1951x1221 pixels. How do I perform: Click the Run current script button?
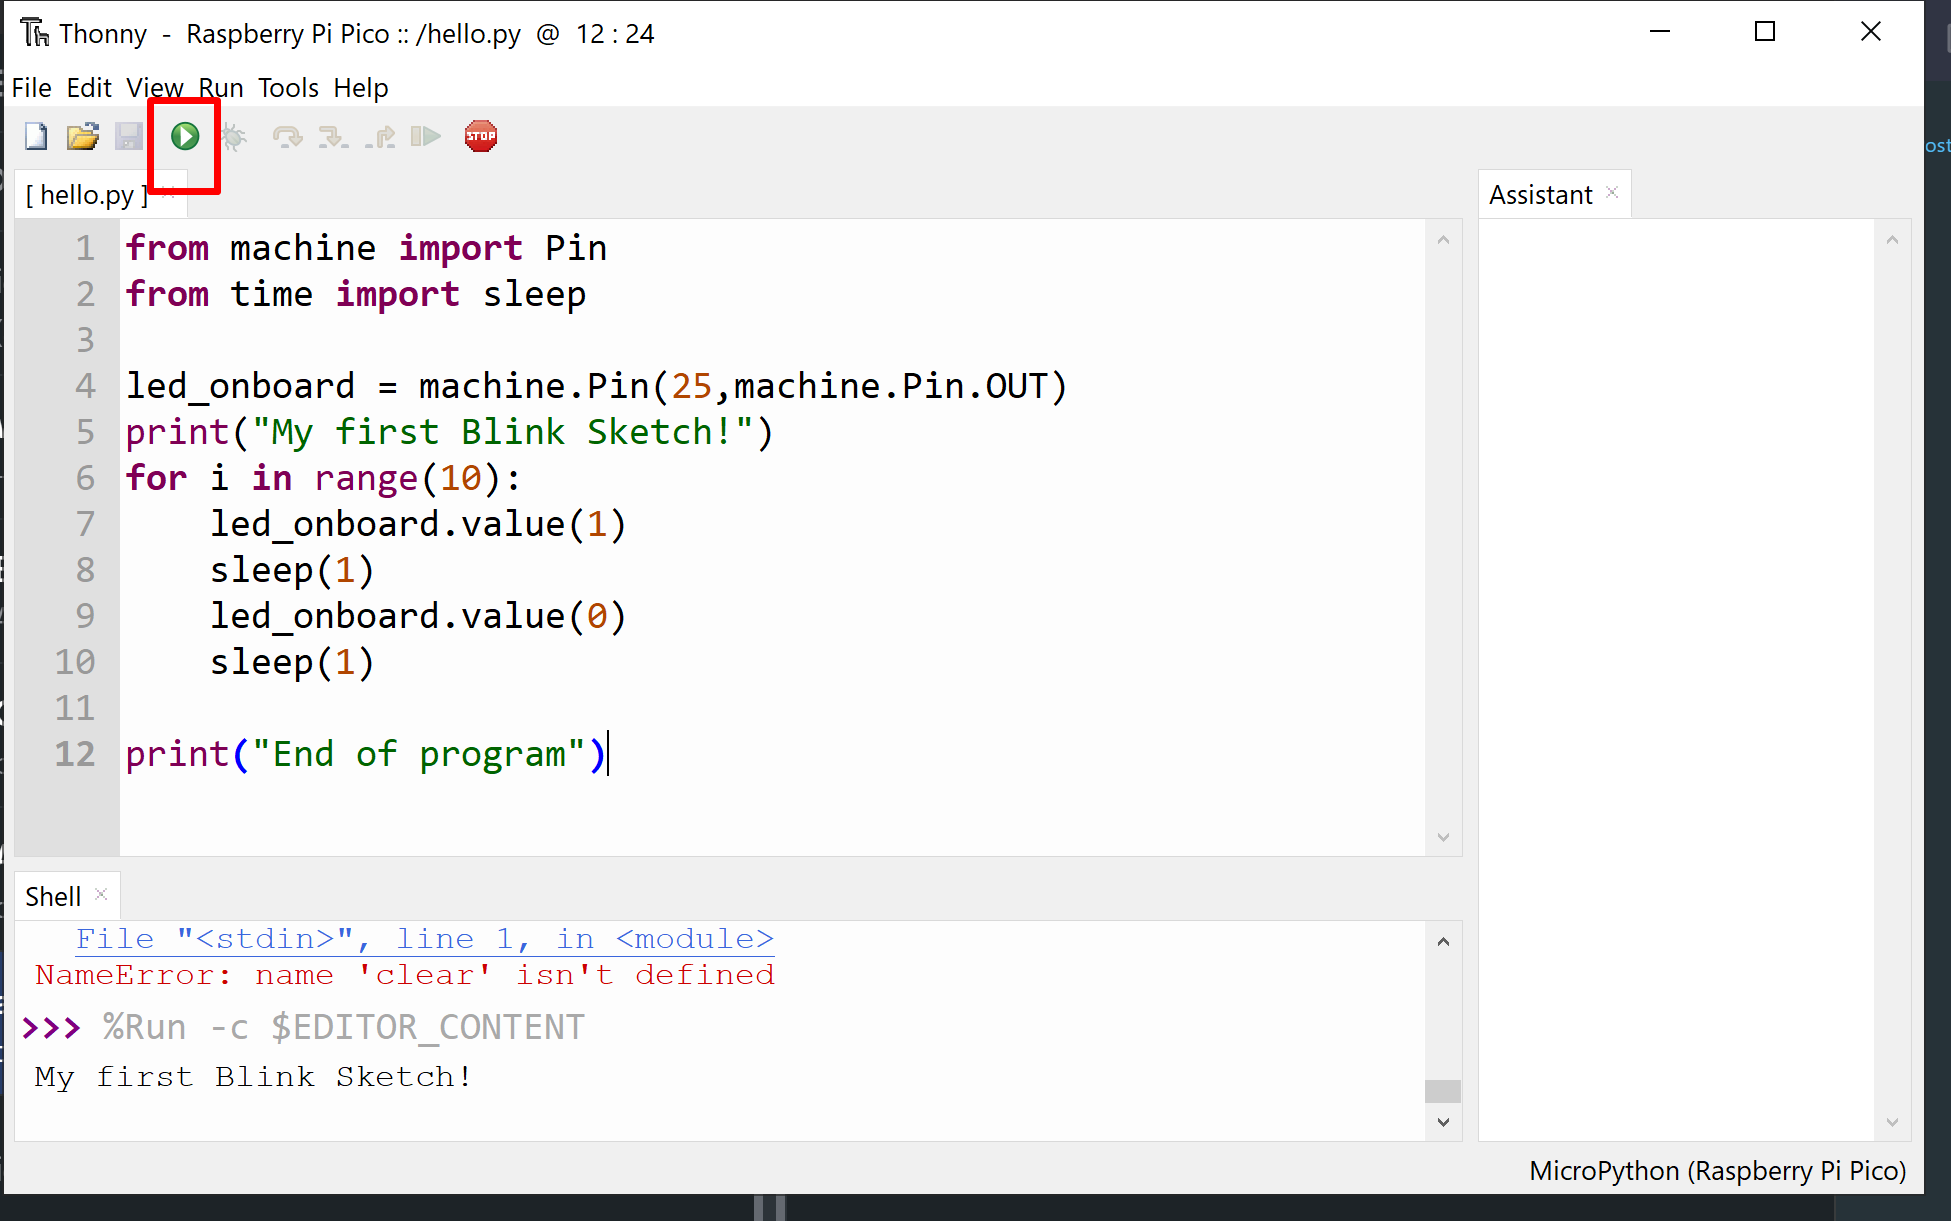coord(184,135)
